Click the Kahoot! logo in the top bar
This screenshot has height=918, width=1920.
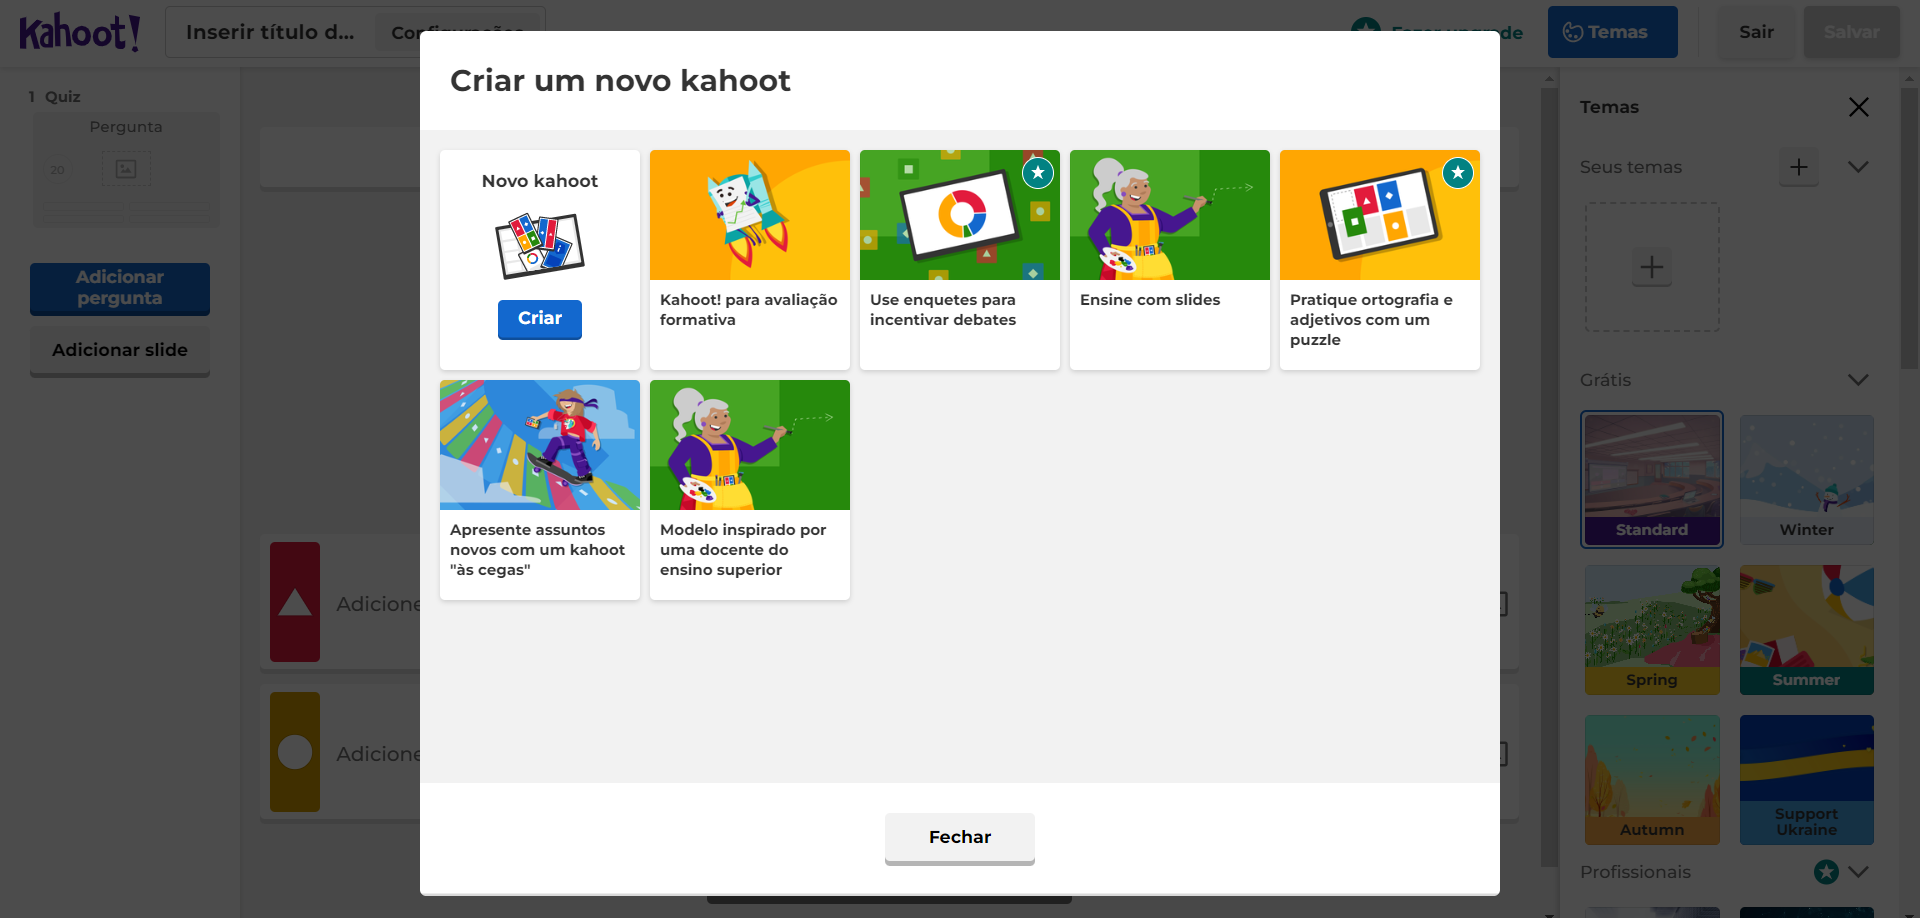tap(80, 31)
